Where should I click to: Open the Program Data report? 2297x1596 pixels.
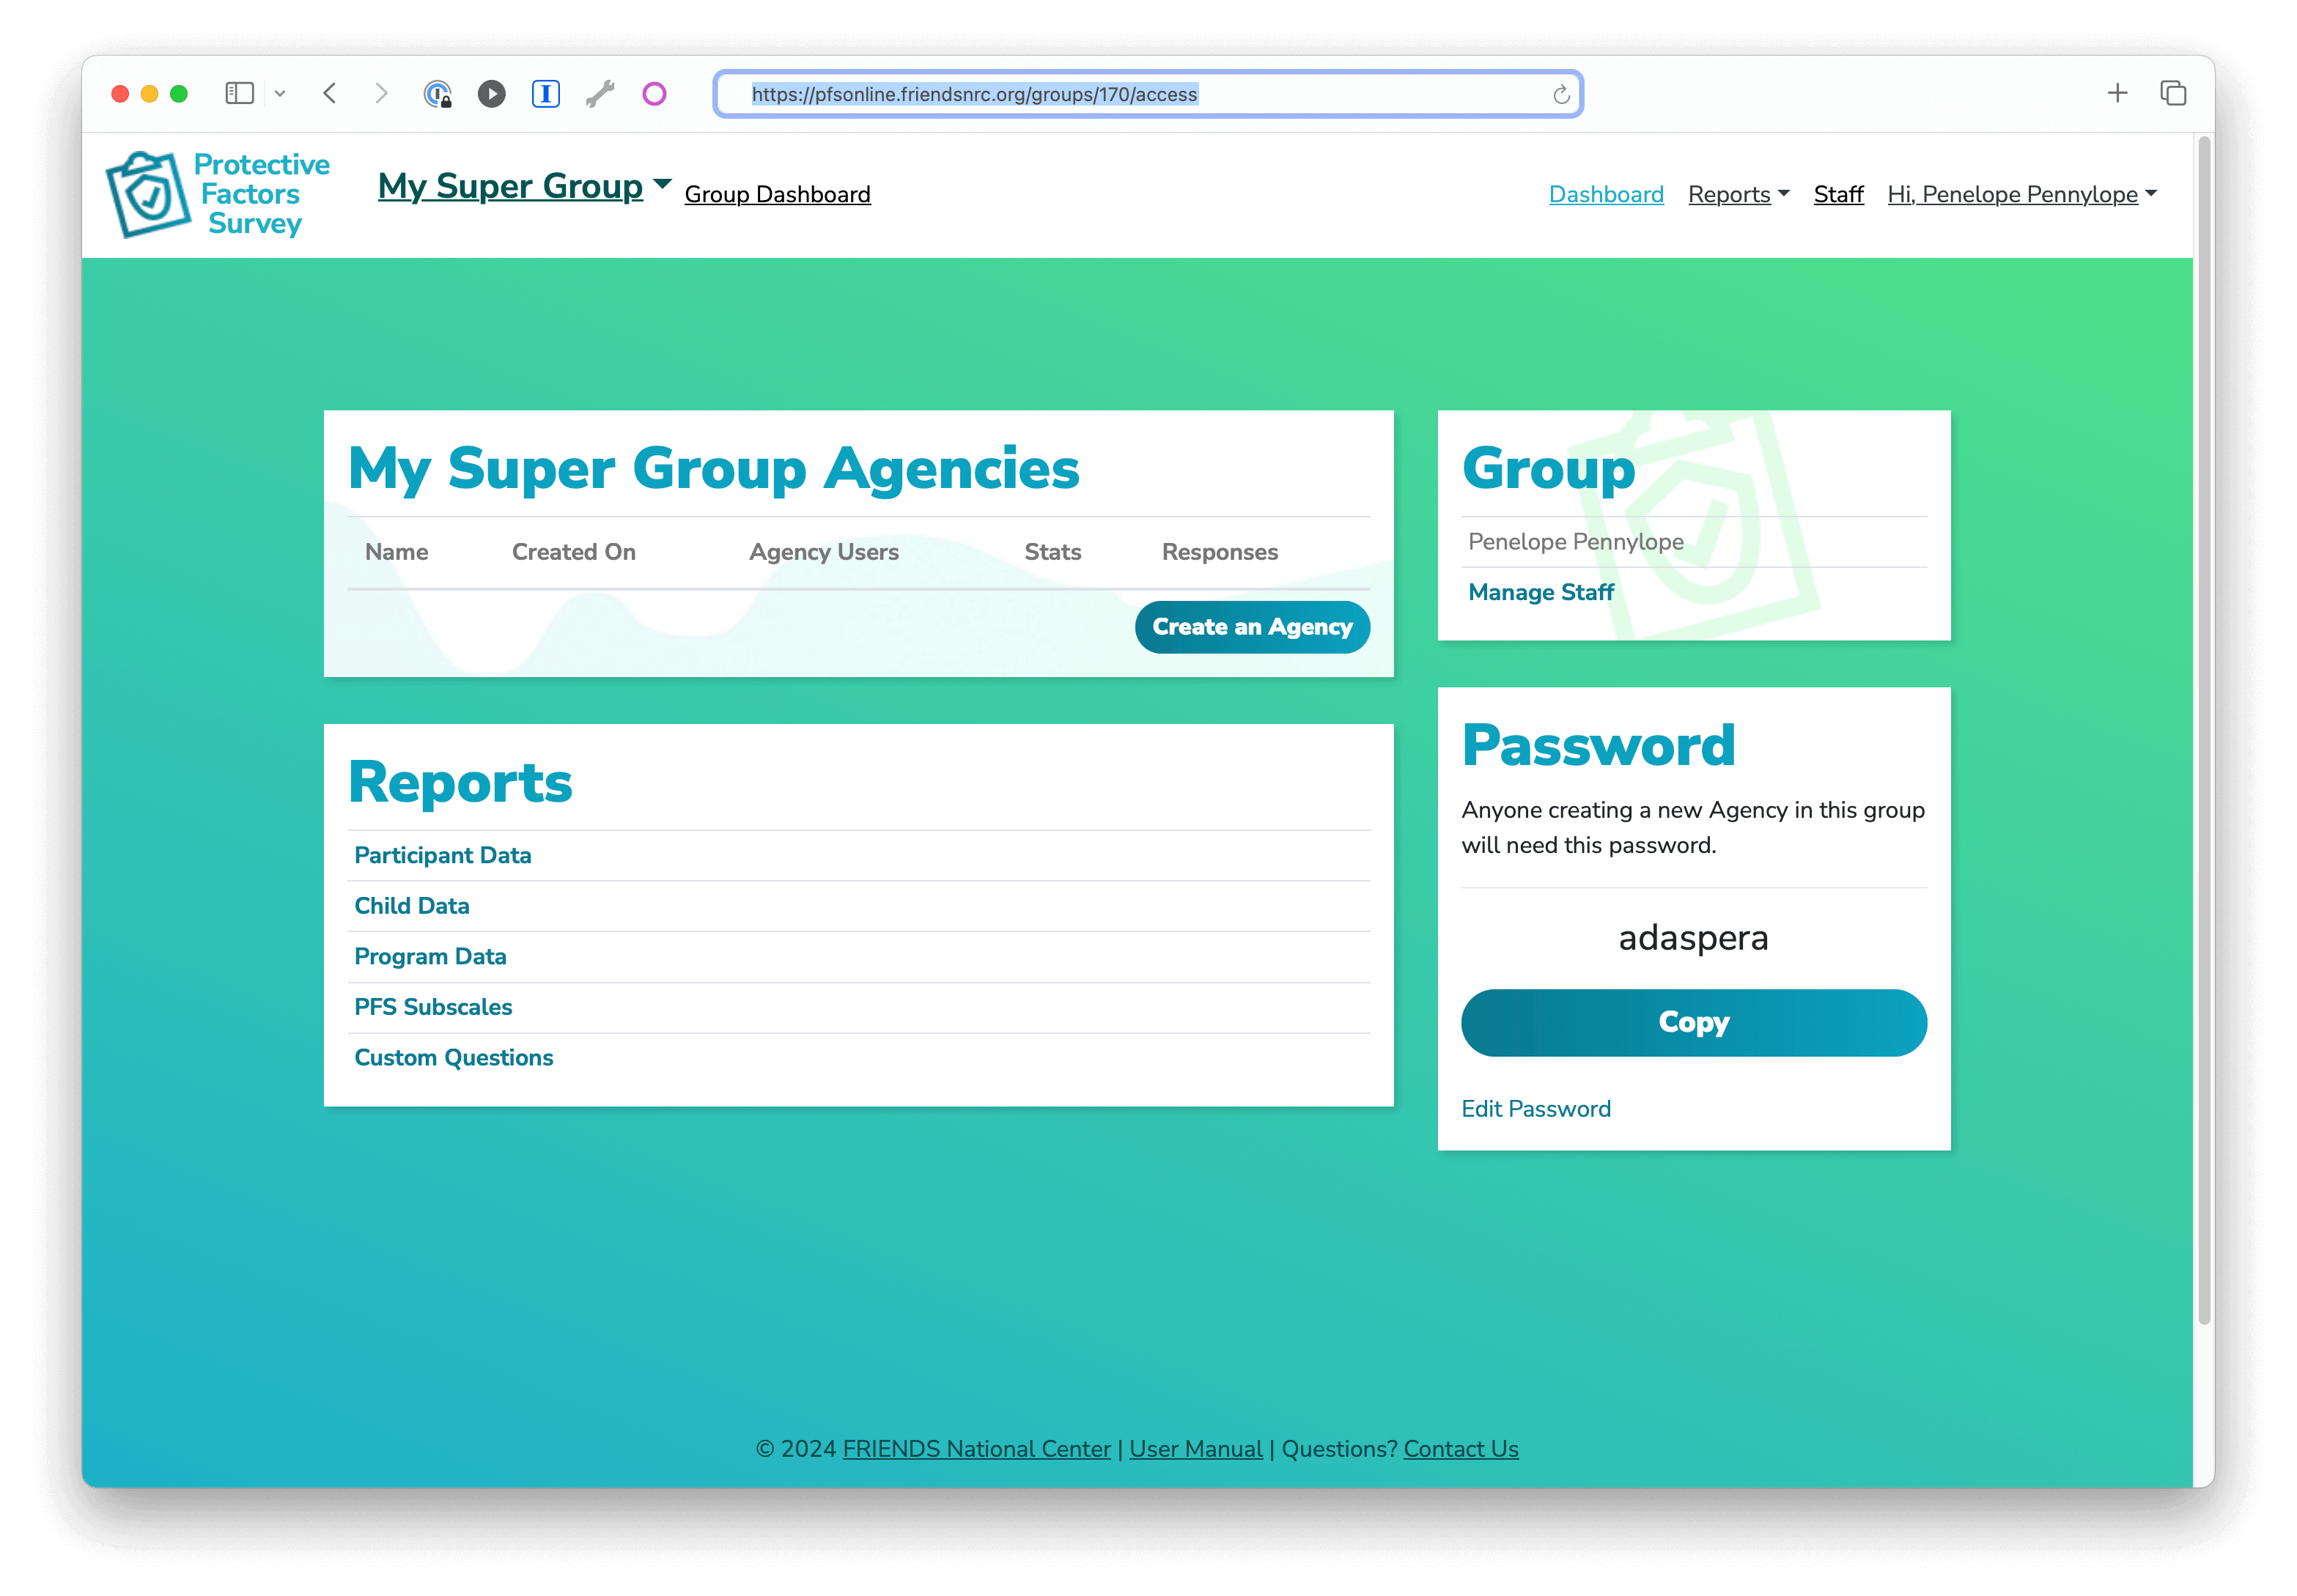[430, 956]
